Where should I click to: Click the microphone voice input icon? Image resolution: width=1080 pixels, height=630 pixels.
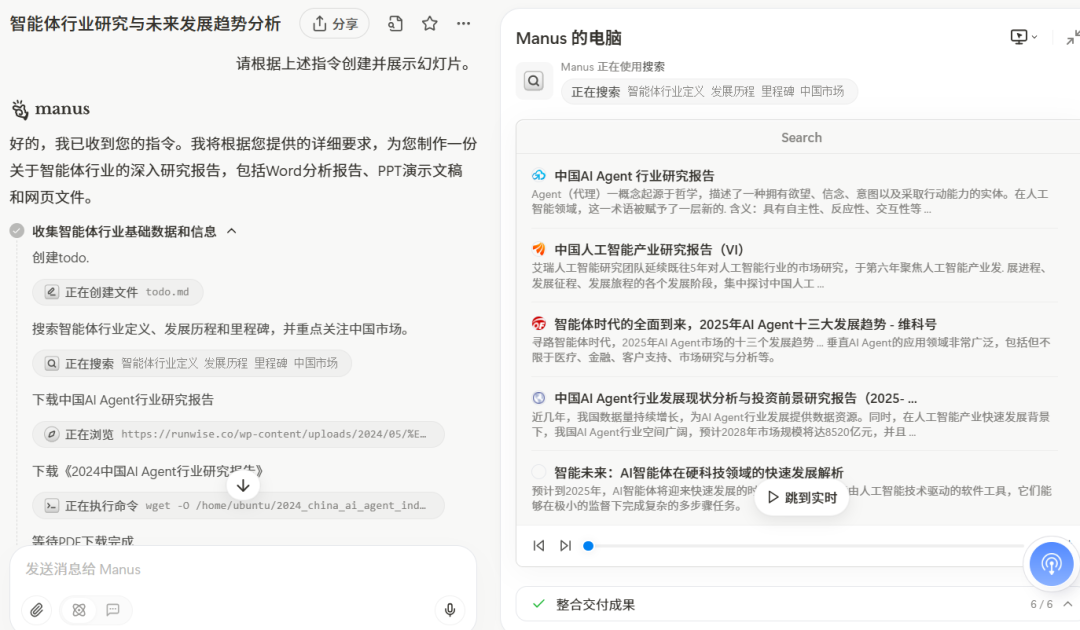point(450,610)
